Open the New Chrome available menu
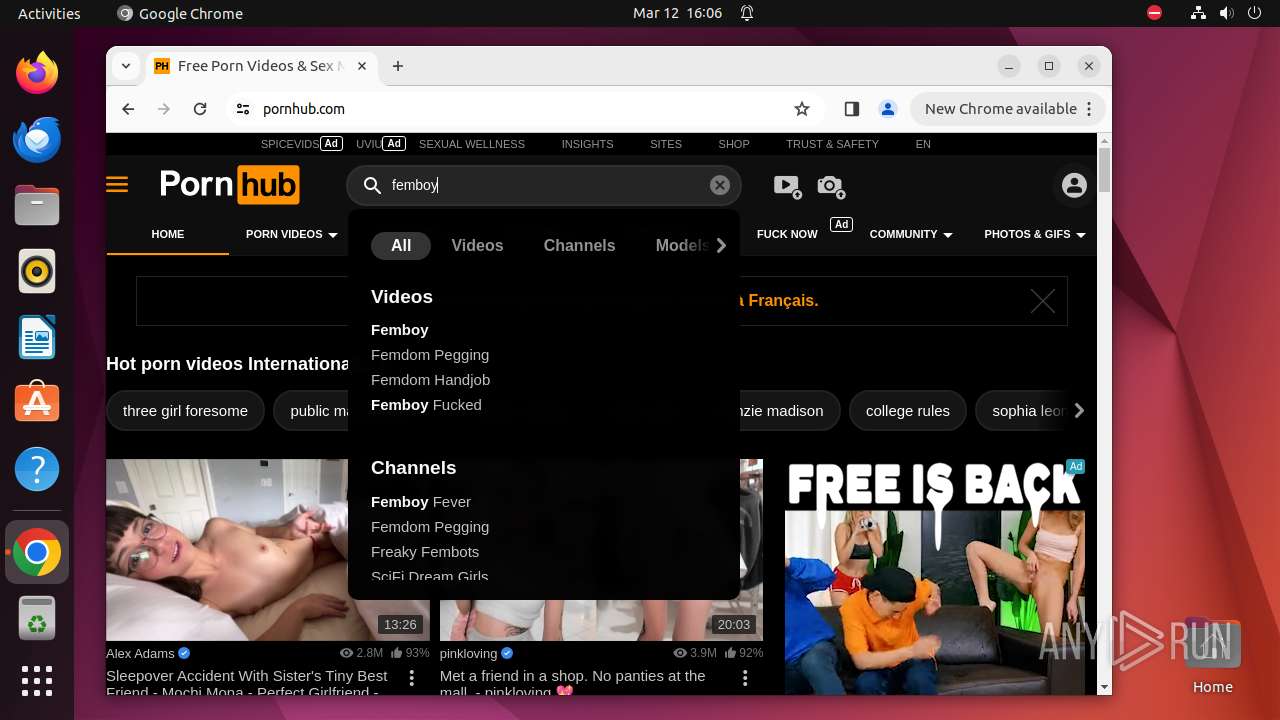This screenshot has height=720, width=1280. [x=1010, y=109]
